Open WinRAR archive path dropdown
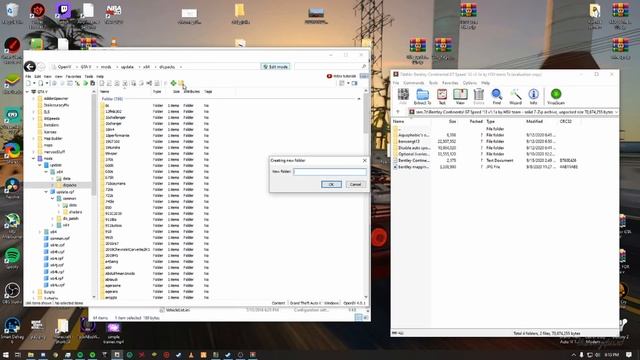 coord(616,112)
